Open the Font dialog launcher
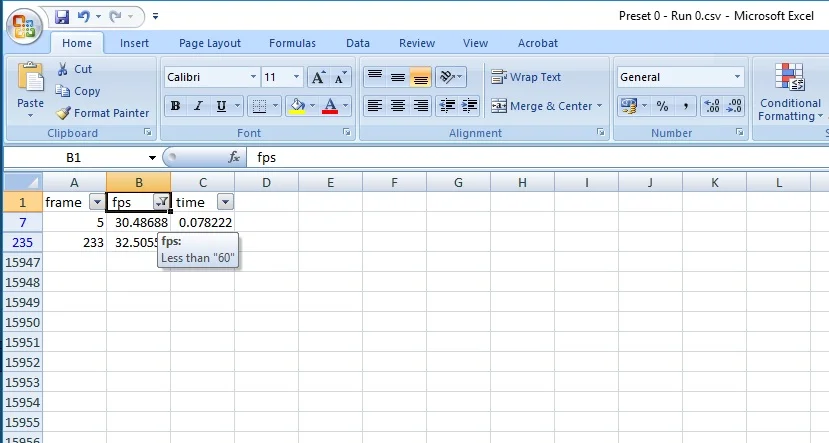Image resolution: width=829 pixels, height=443 pixels. pos(346,133)
